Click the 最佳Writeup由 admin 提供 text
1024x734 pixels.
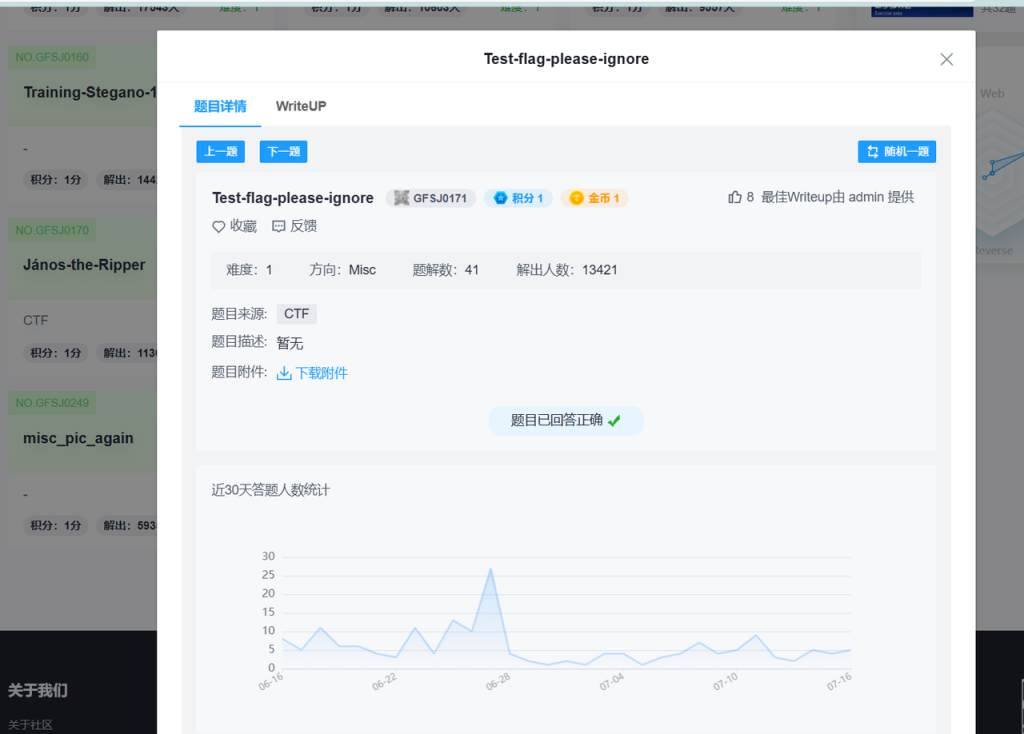837,197
